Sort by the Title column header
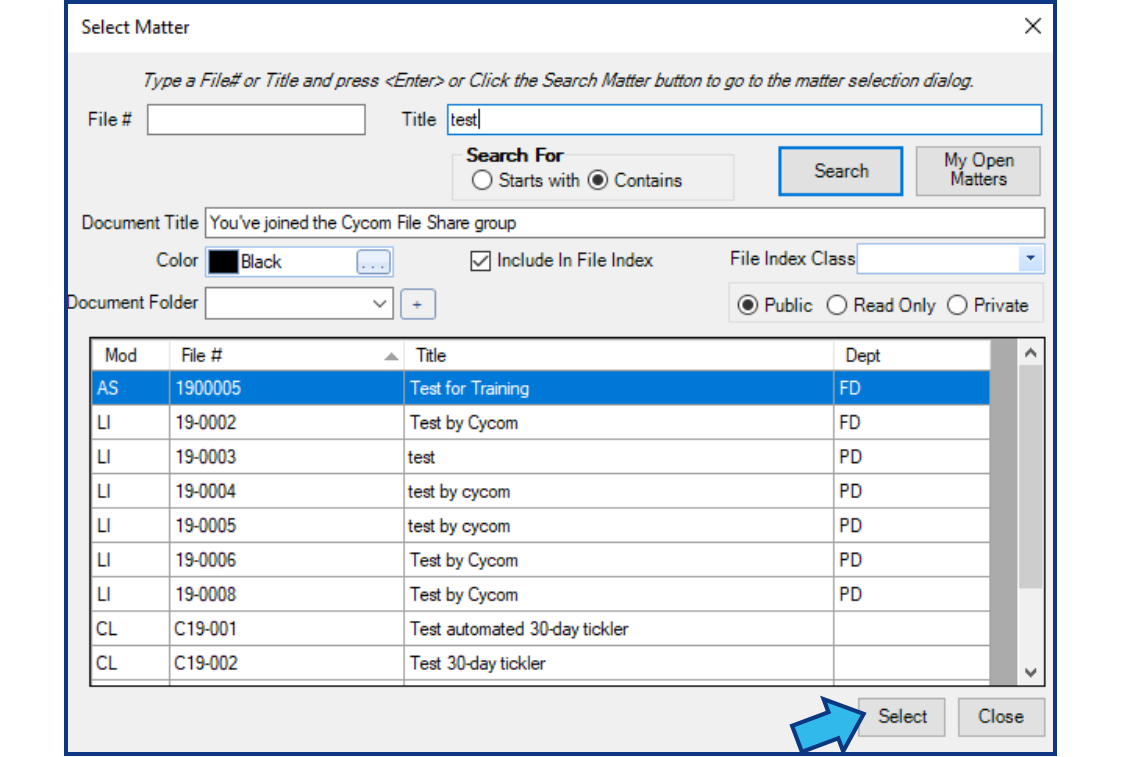The width and height of the screenshot is (1124, 757). (x=619, y=356)
